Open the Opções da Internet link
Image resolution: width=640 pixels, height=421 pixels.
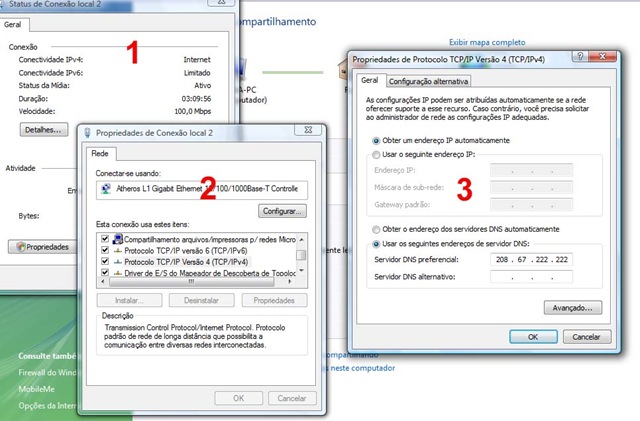(x=47, y=405)
